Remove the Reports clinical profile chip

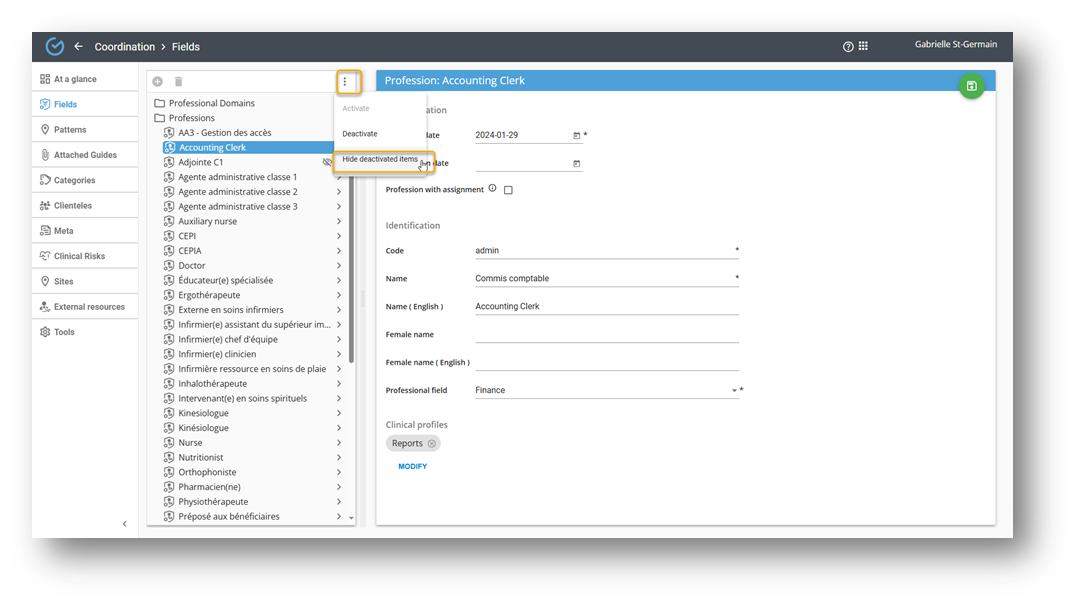432,443
